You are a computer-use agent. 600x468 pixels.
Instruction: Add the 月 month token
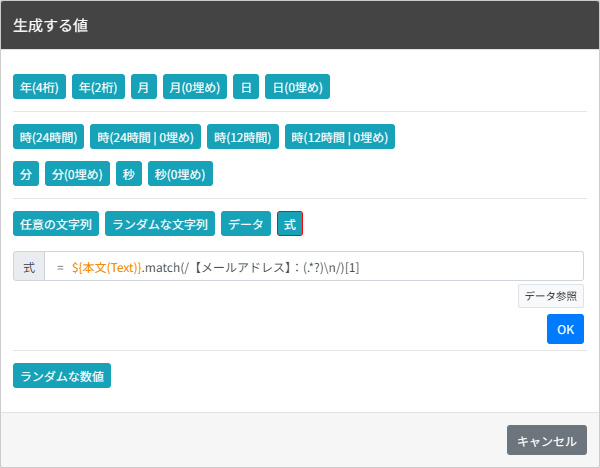[144, 87]
